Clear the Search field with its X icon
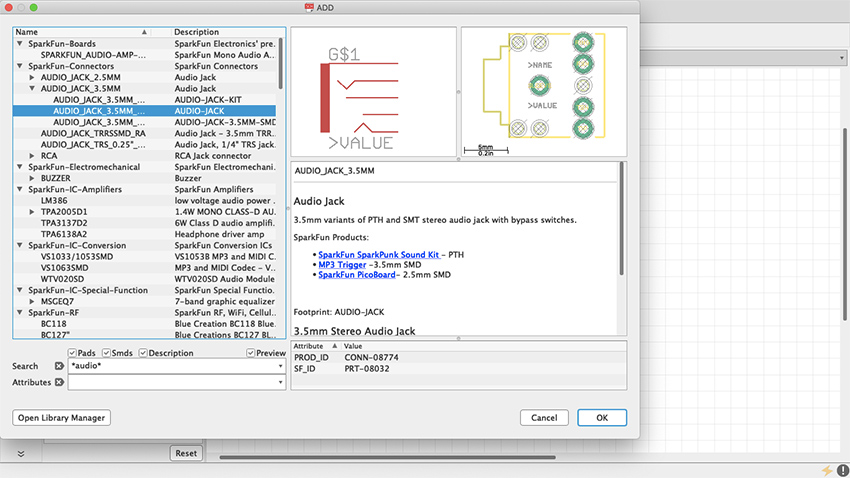The width and height of the screenshot is (850, 478). 59,366
